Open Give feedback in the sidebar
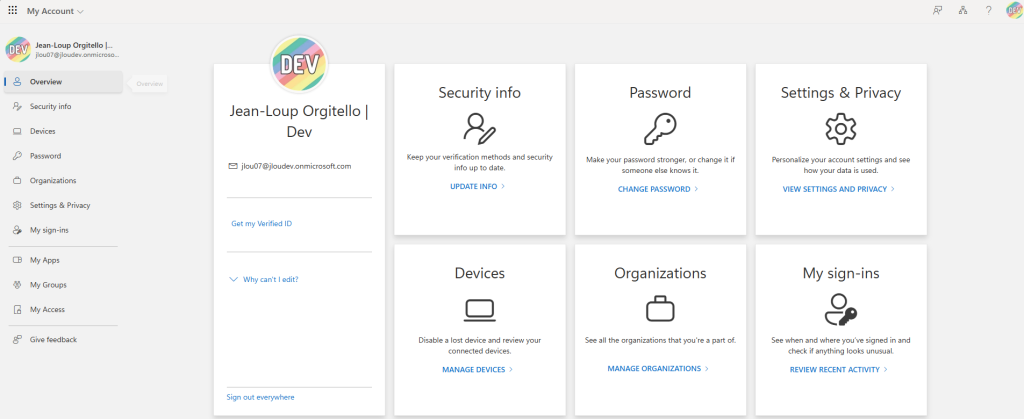The height and width of the screenshot is (419, 1024). (63, 340)
